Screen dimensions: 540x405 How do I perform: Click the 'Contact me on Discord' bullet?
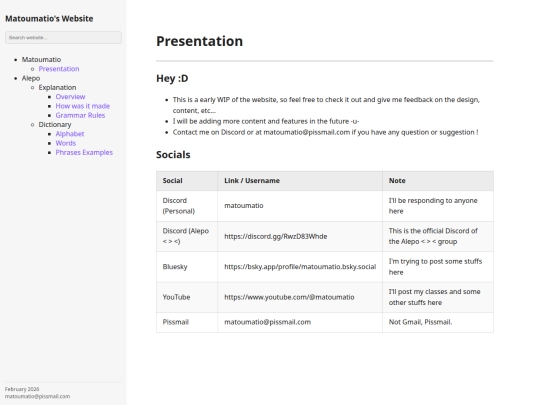(x=325, y=132)
